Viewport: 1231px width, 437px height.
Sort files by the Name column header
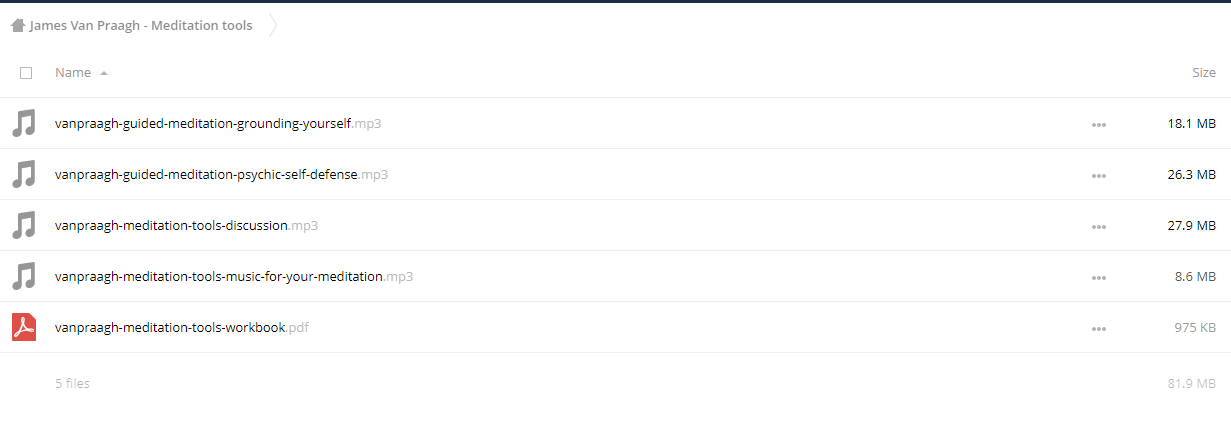73,73
